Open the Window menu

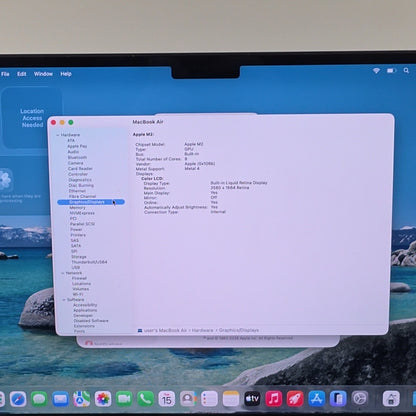(43, 74)
